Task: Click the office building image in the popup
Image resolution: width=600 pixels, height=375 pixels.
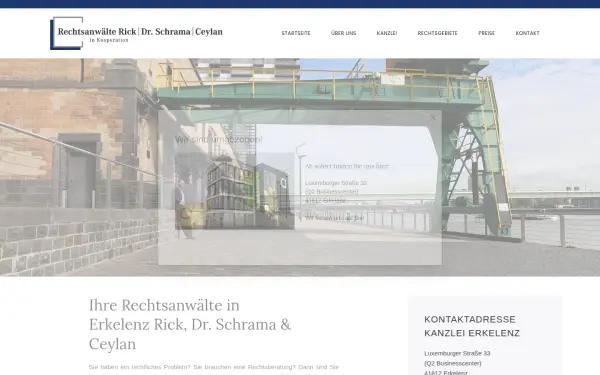Action: pyautogui.click(x=235, y=191)
